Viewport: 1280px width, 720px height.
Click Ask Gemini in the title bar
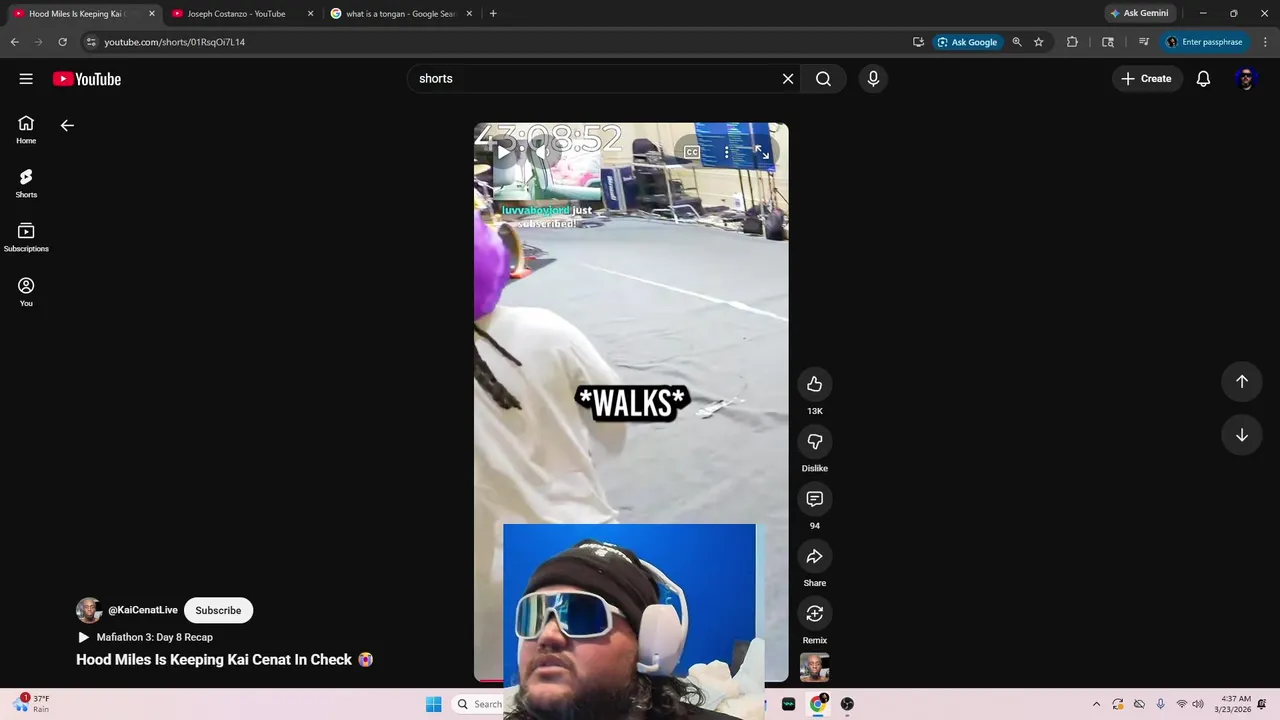click(x=1139, y=14)
